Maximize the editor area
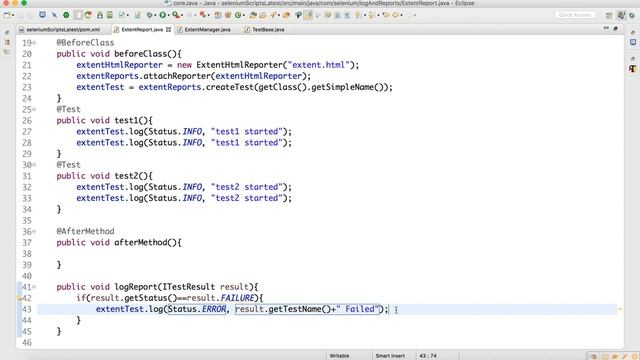Image resolution: width=640 pixels, height=360 pixels. 616,29
